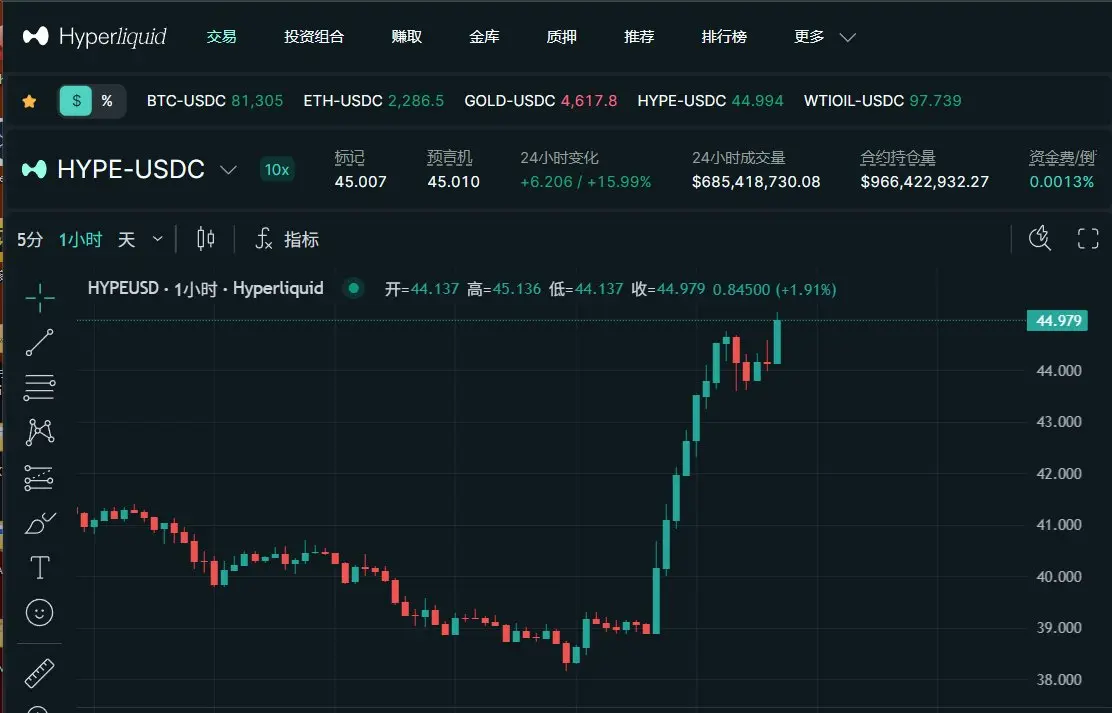Open the 交易 tab
The height and width of the screenshot is (713, 1112).
[221, 36]
